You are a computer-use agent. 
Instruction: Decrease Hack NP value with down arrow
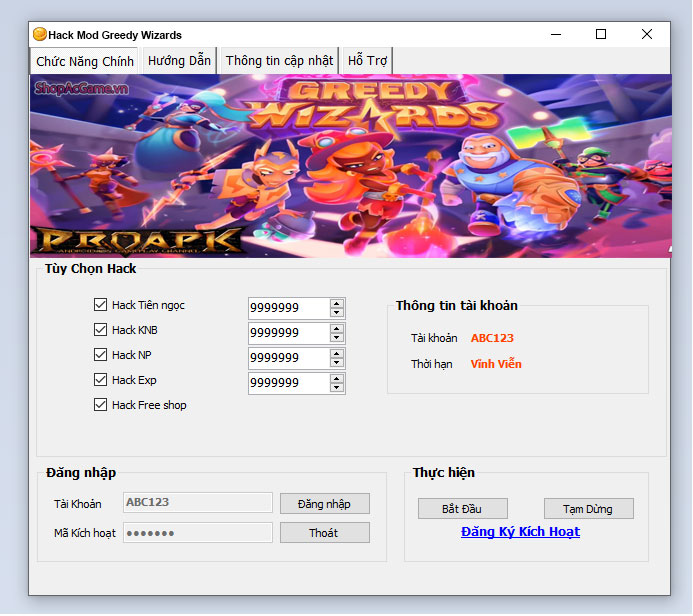click(337, 363)
